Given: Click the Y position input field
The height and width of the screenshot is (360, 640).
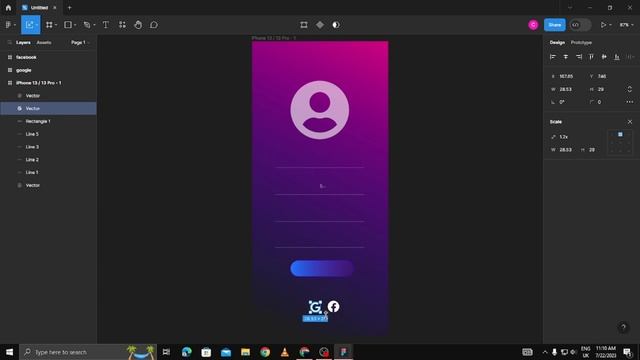Looking at the screenshot, I should (x=604, y=76).
